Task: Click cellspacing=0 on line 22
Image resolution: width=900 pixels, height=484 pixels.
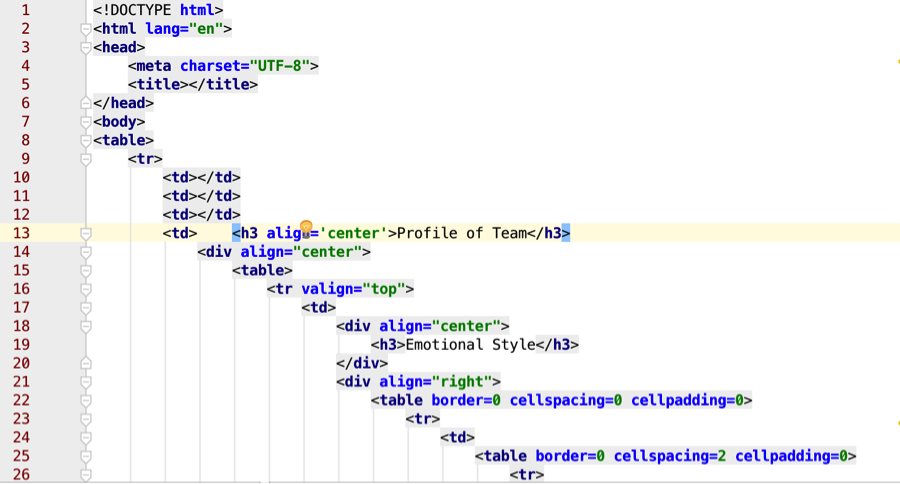Action: tap(566, 400)
